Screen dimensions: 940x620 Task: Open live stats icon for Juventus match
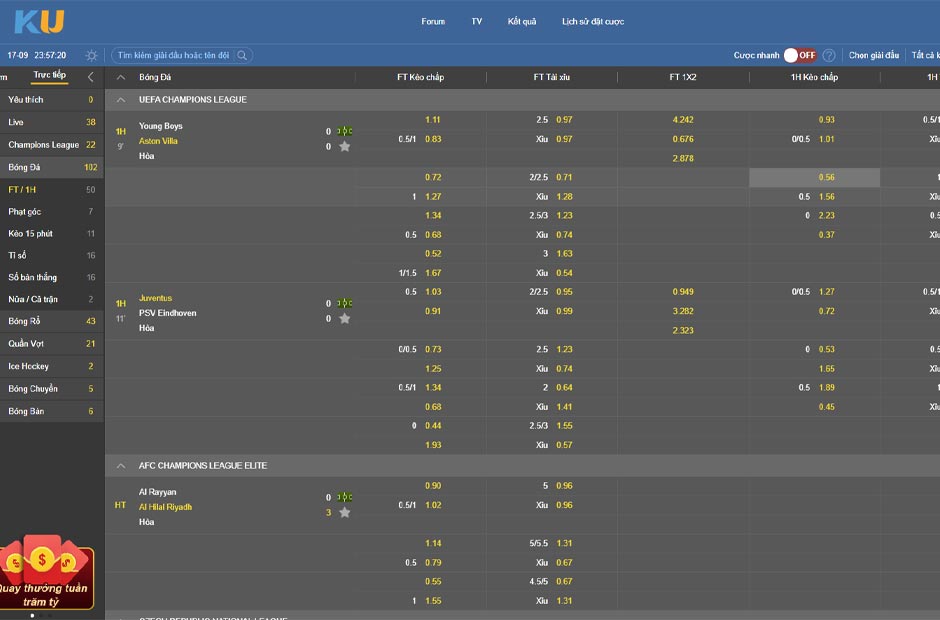pos(345,303)
